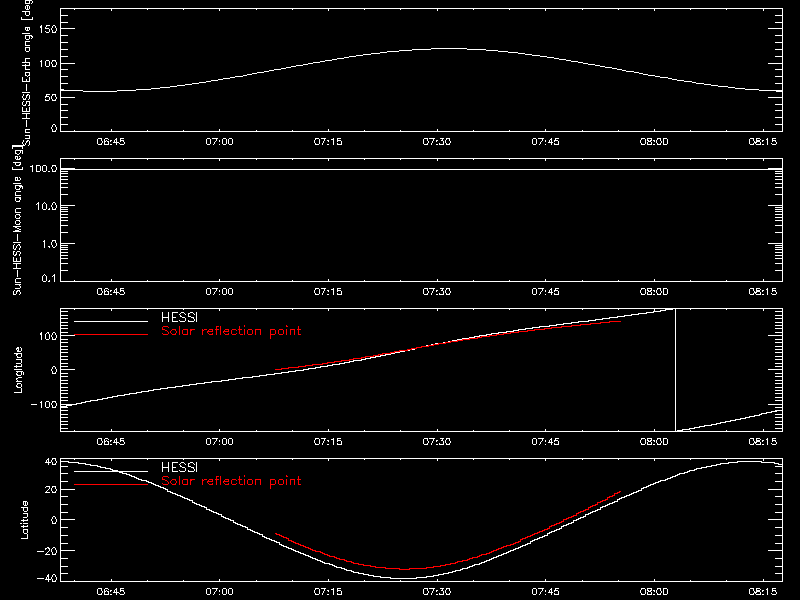Click the Longitude axis title

click(18, 370)
